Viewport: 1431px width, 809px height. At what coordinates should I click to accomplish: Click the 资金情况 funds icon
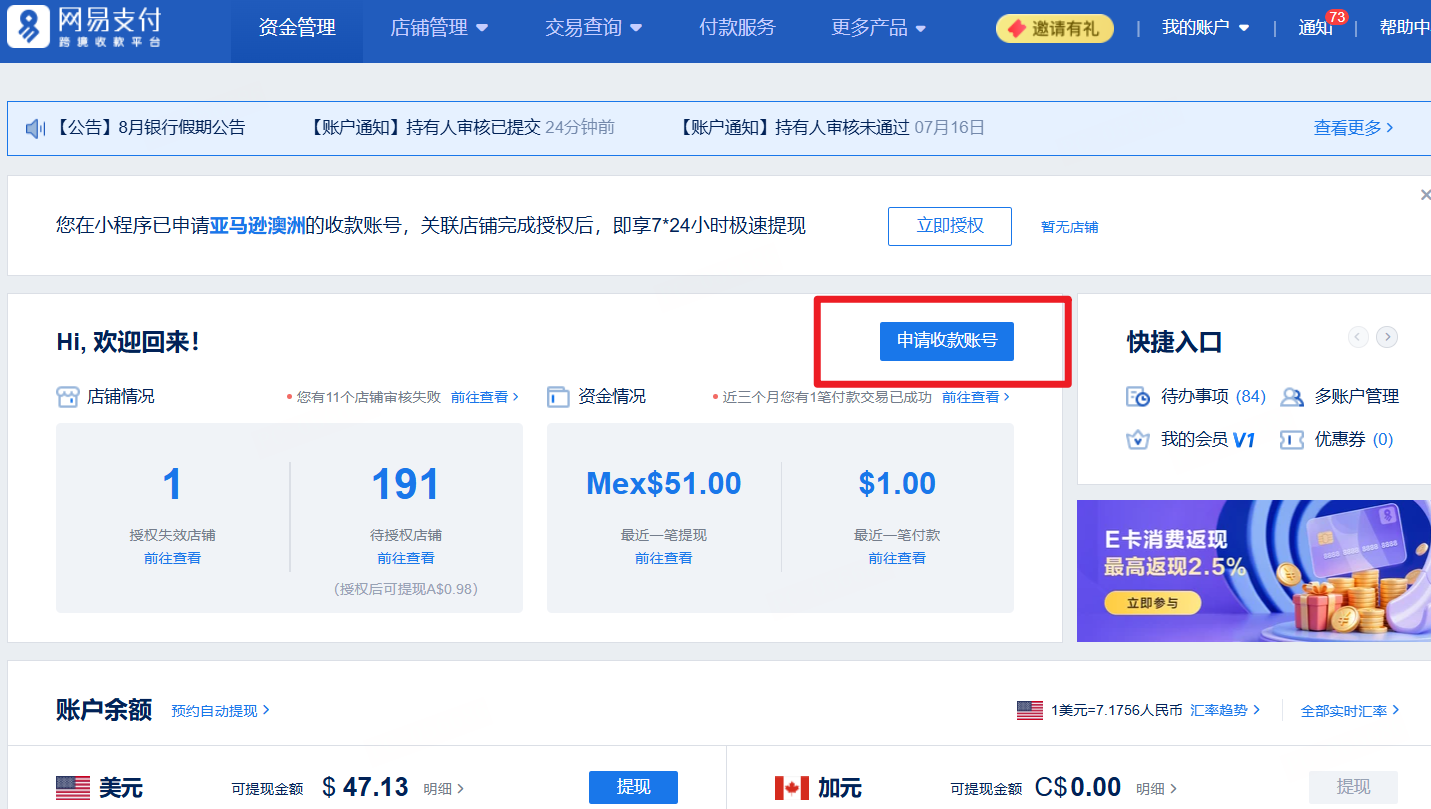tap(557, 395)
